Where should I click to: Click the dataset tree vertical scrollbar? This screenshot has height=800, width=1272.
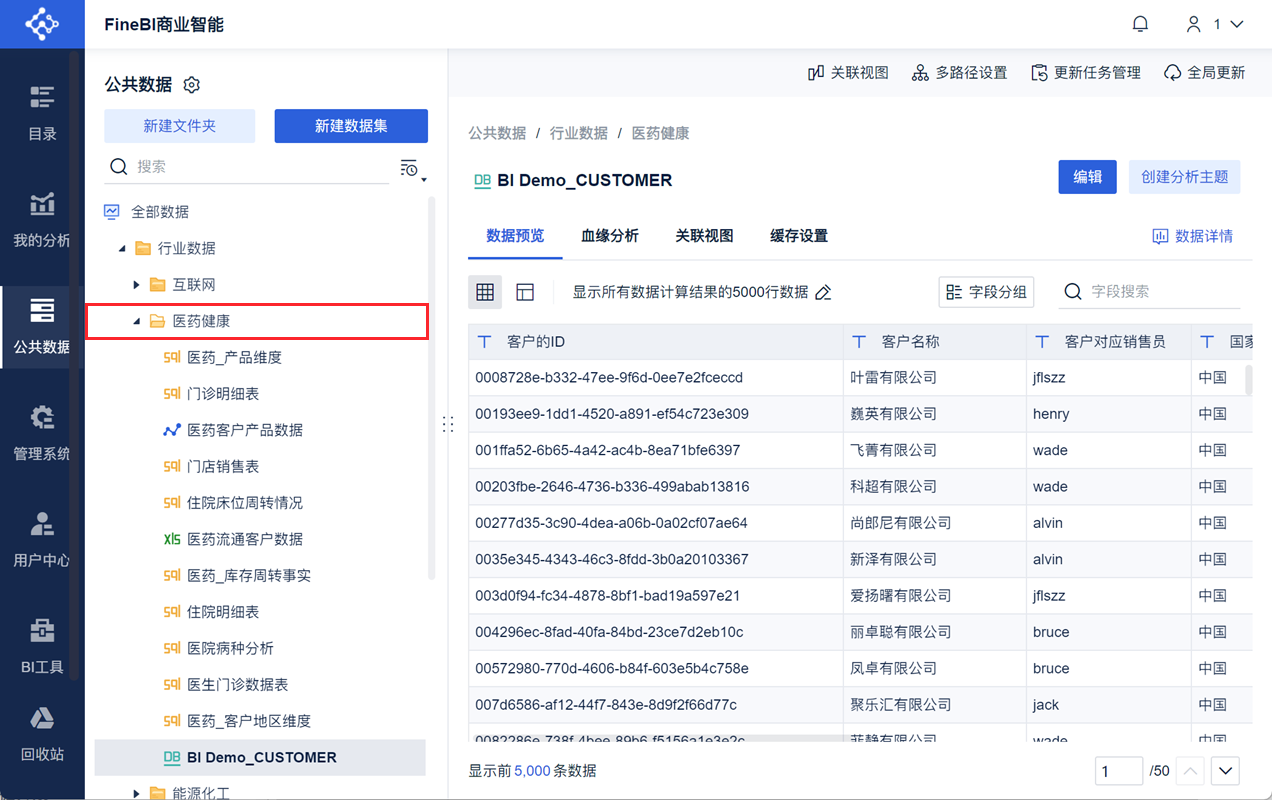(431, 388)
